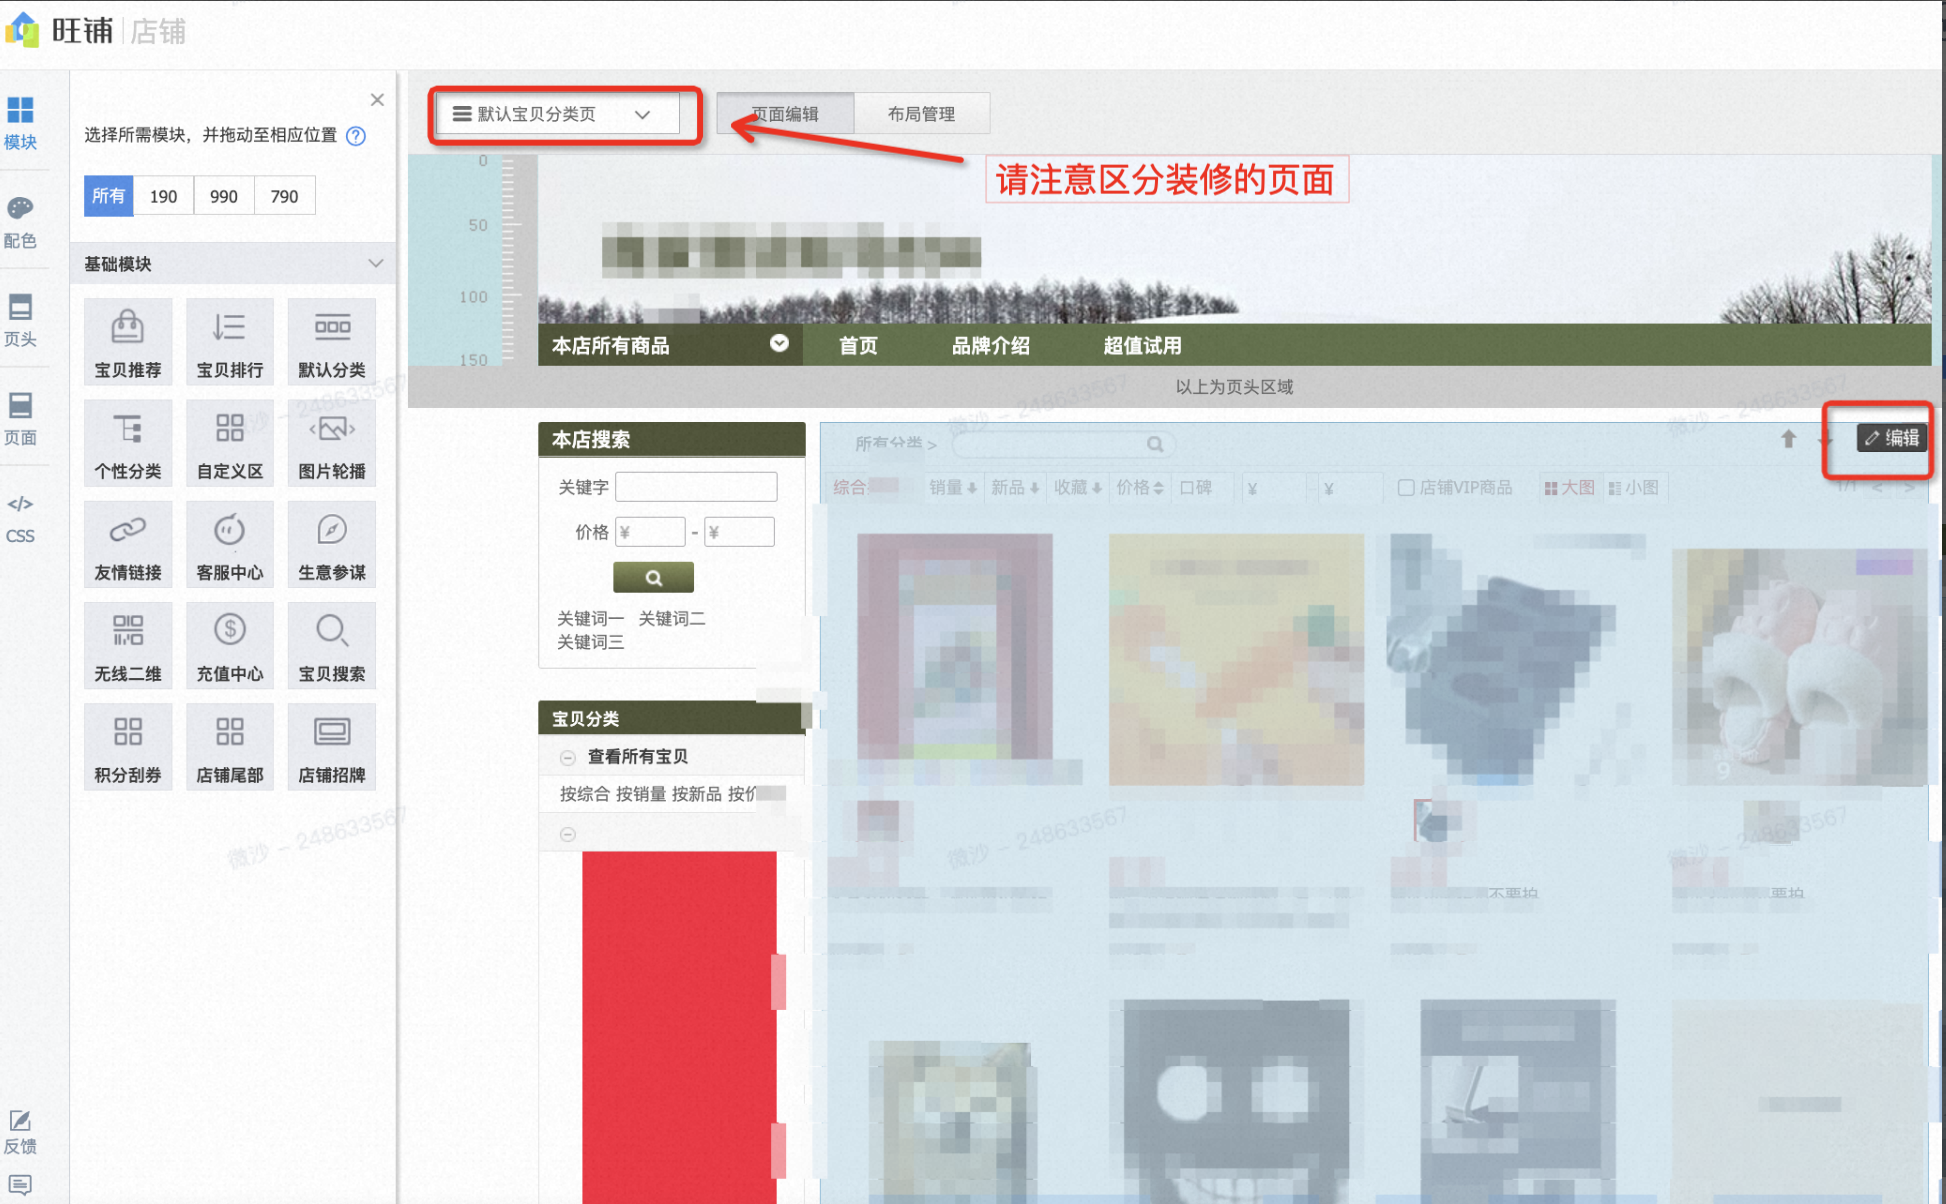Click the 关键词三 keyword link
The width and height of the screenshot is (1946, 1204).
tap(590, 643)
